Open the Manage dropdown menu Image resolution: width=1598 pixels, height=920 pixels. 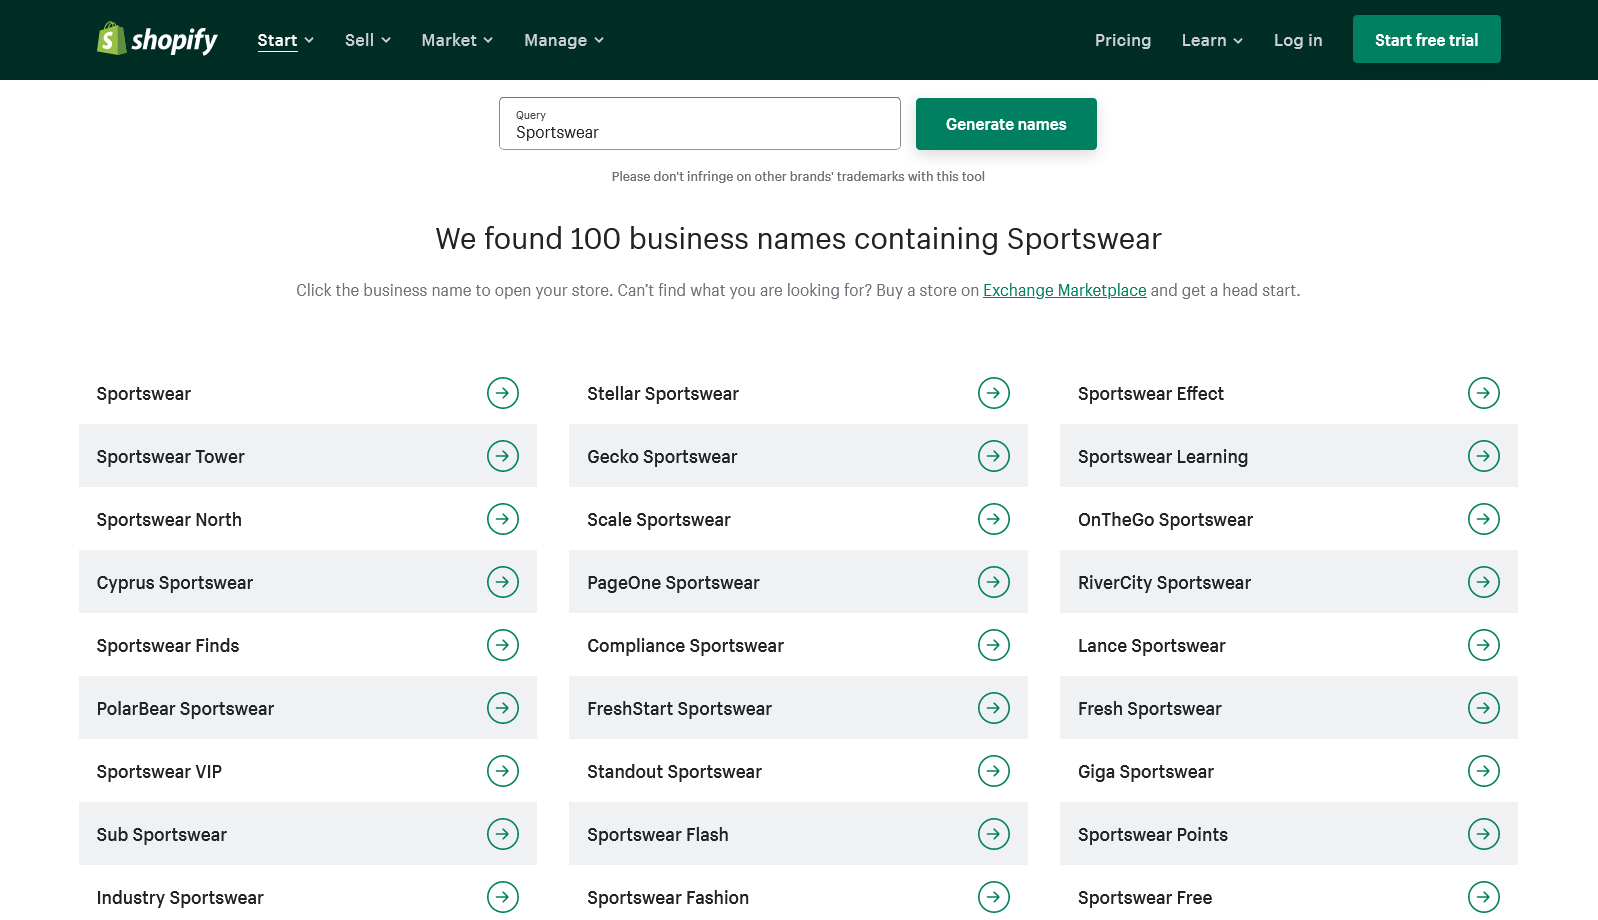point(563,40)
